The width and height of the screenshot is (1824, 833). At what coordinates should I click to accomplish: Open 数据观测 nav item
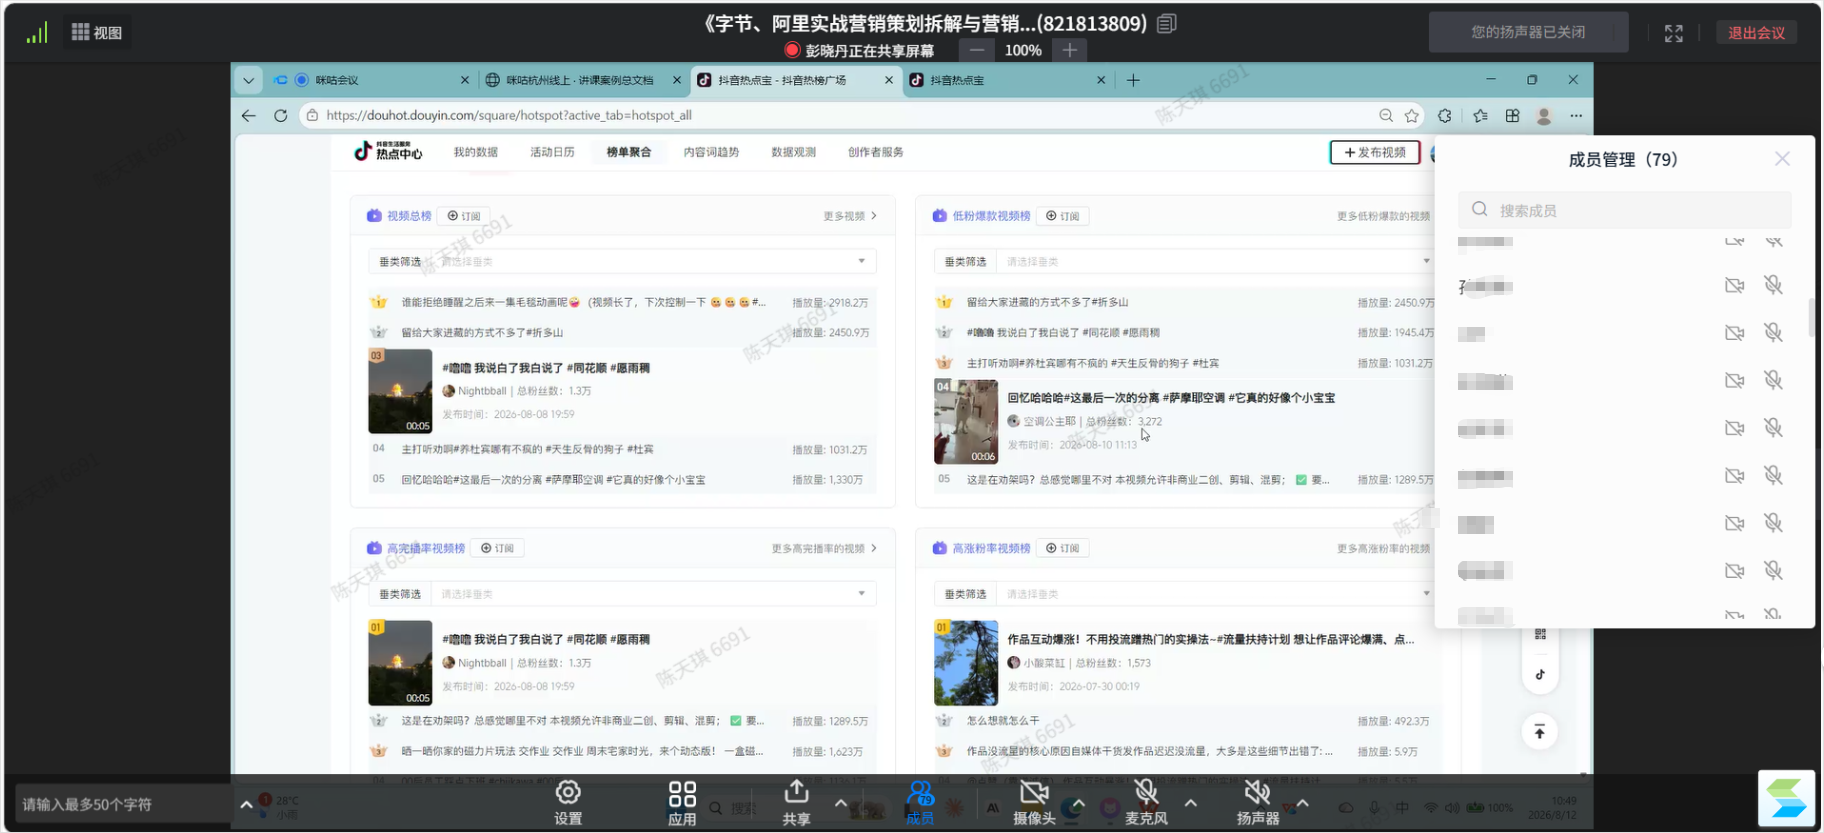click(793, 152)
